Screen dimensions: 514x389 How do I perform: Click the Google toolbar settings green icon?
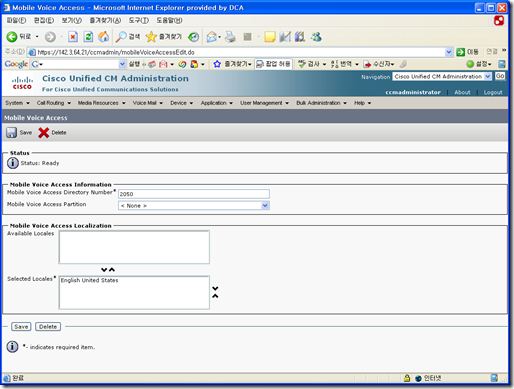click(470, 64)
